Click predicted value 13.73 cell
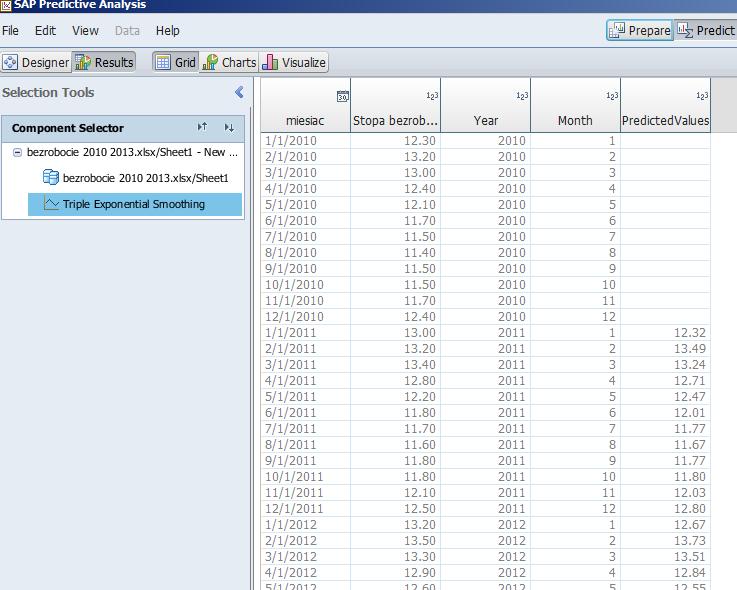This screenshot has height=590, width=737. pos(666,540)
